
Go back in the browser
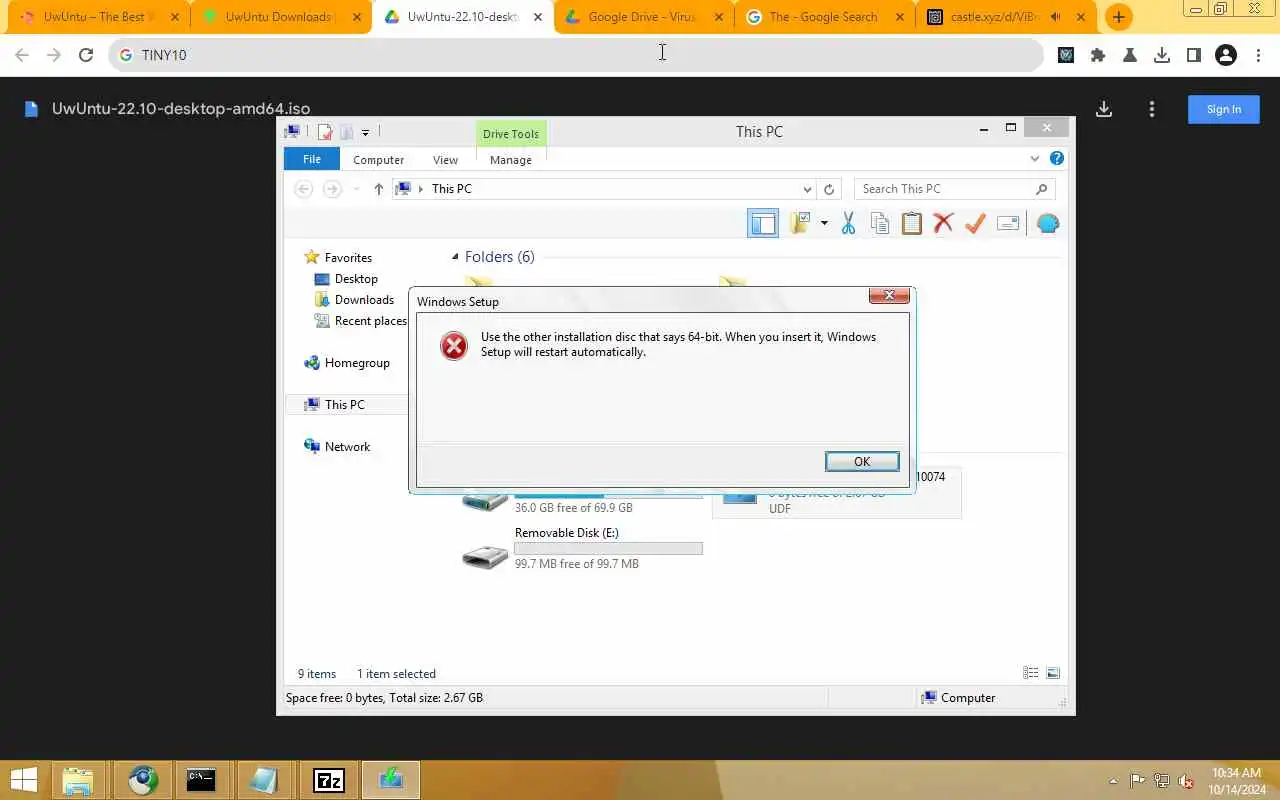[22, 55]
